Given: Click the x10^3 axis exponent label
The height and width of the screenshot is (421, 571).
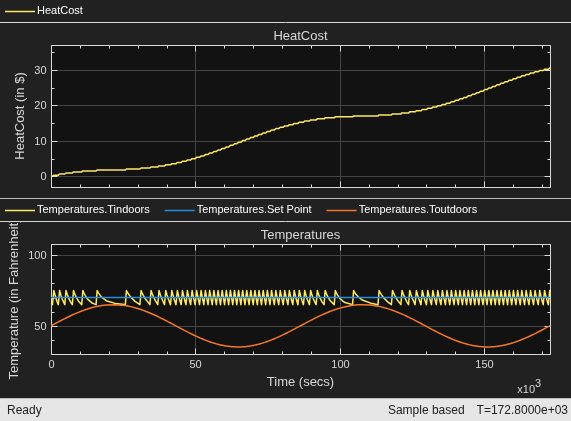Looking at the screenshot, I should (529, 387).
